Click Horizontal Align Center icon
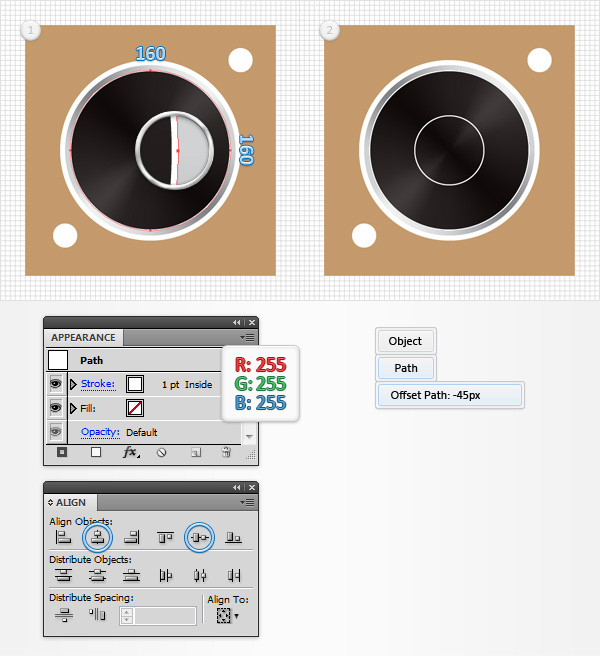 [x=97, y=537]
